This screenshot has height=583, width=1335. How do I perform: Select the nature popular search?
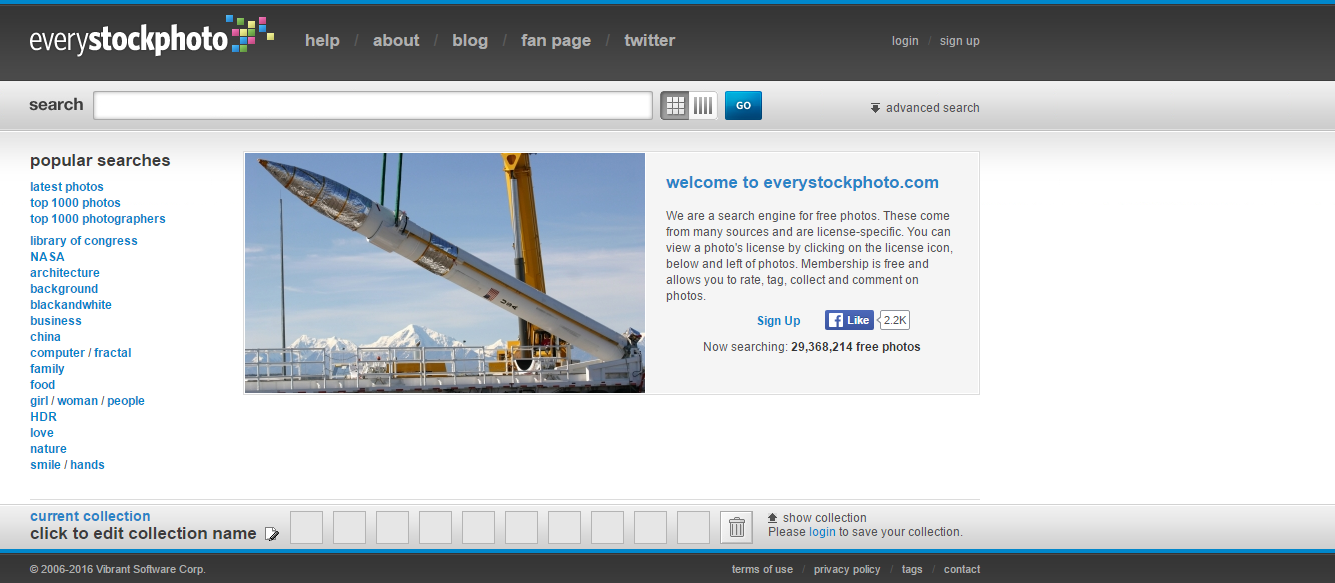coord(48,449)
